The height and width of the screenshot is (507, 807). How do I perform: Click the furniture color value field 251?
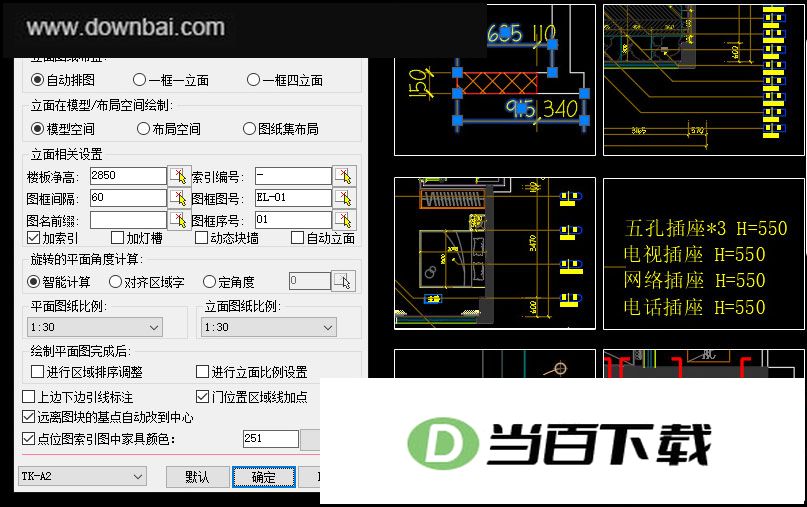(271, 439)
